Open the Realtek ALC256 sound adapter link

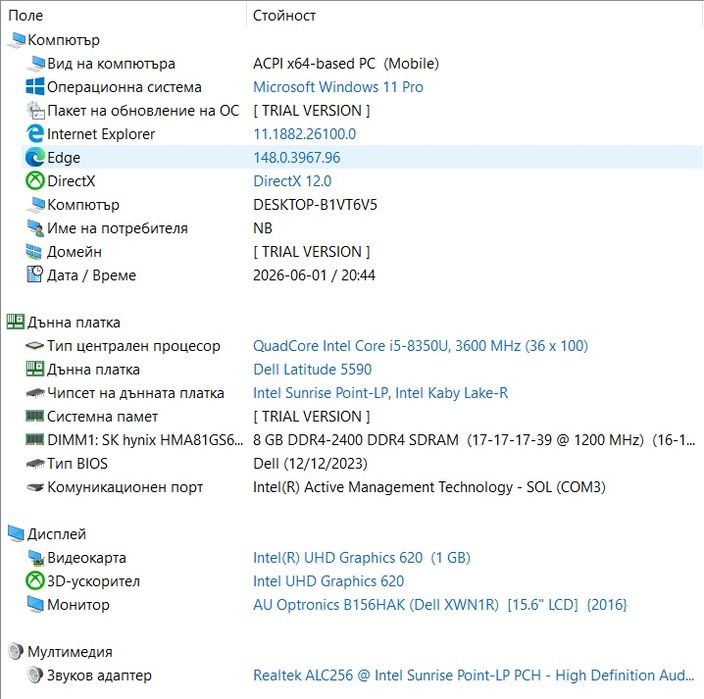tap(474, 675)
